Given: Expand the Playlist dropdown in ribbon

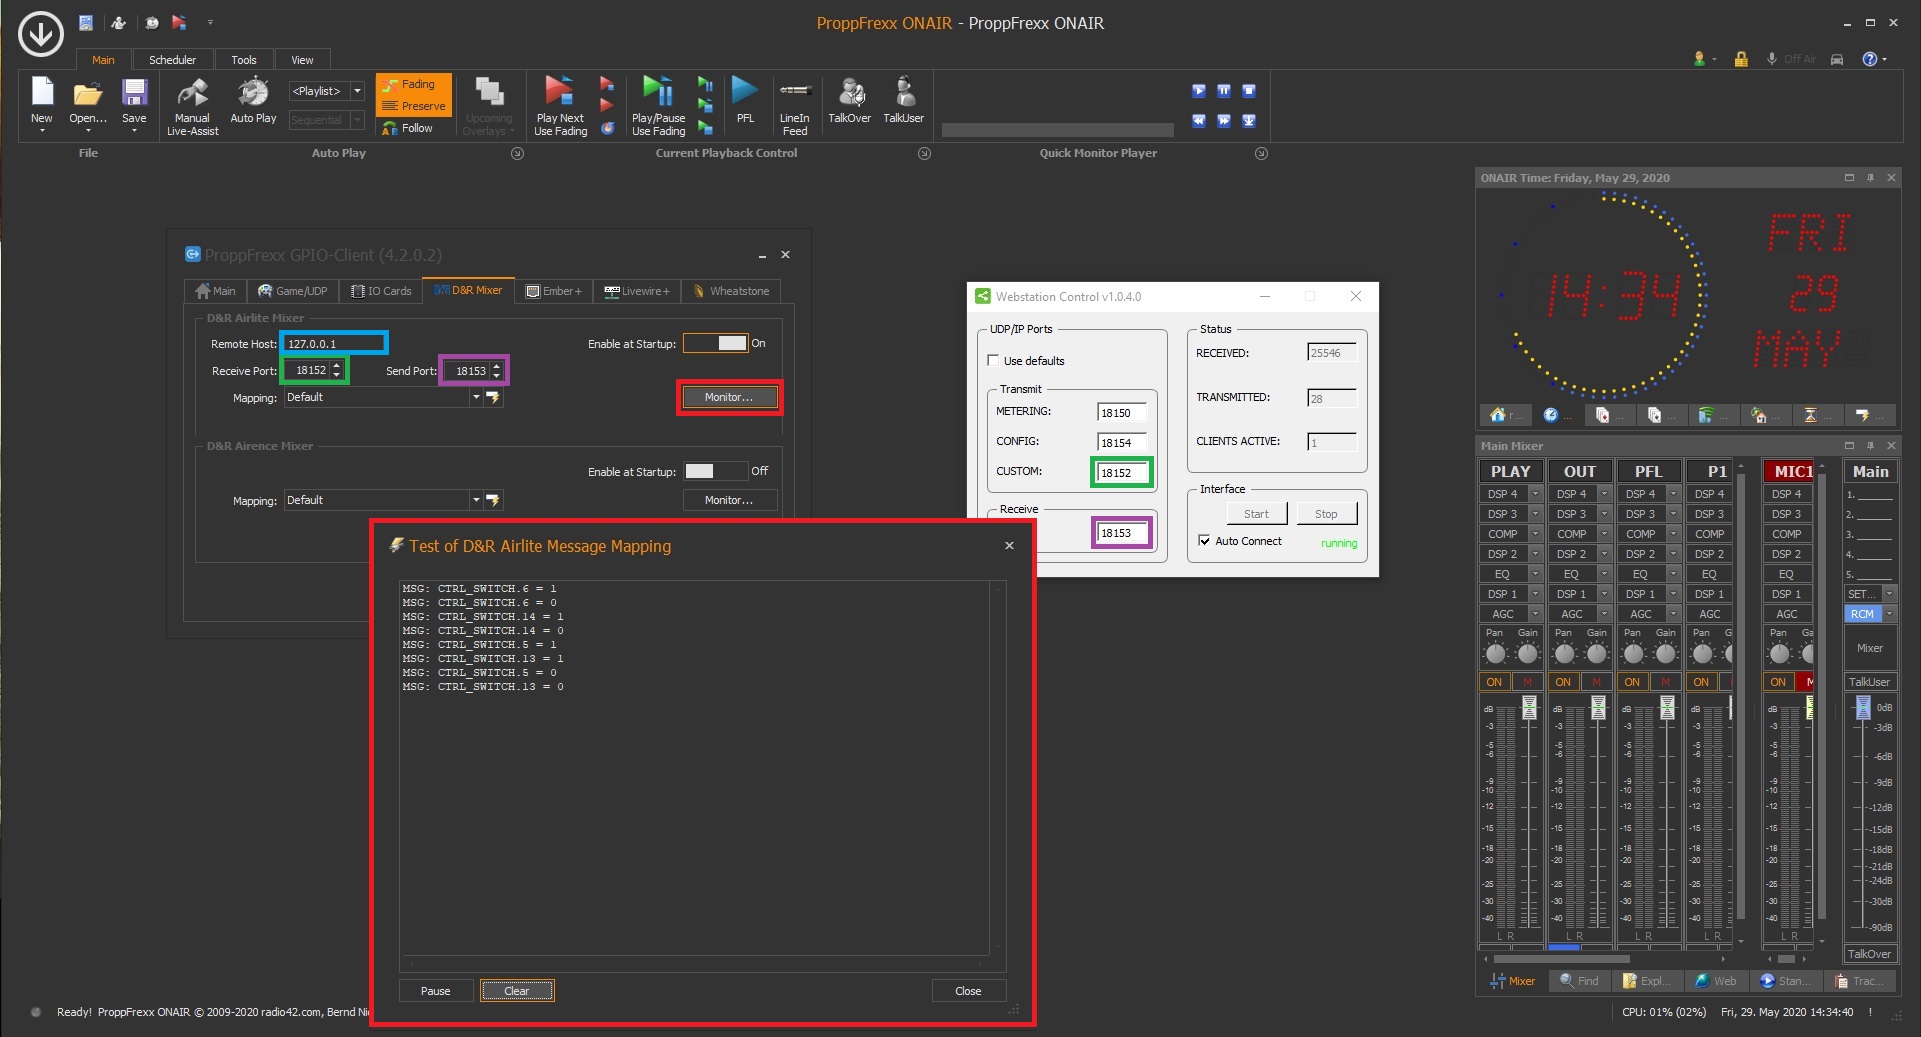Looking at the screenshot, I should point(357,91).
